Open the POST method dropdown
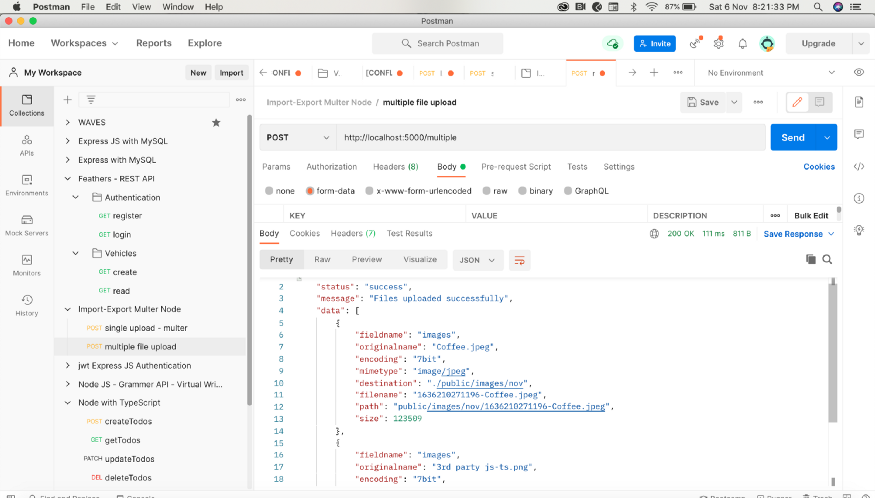 point(298,137)
